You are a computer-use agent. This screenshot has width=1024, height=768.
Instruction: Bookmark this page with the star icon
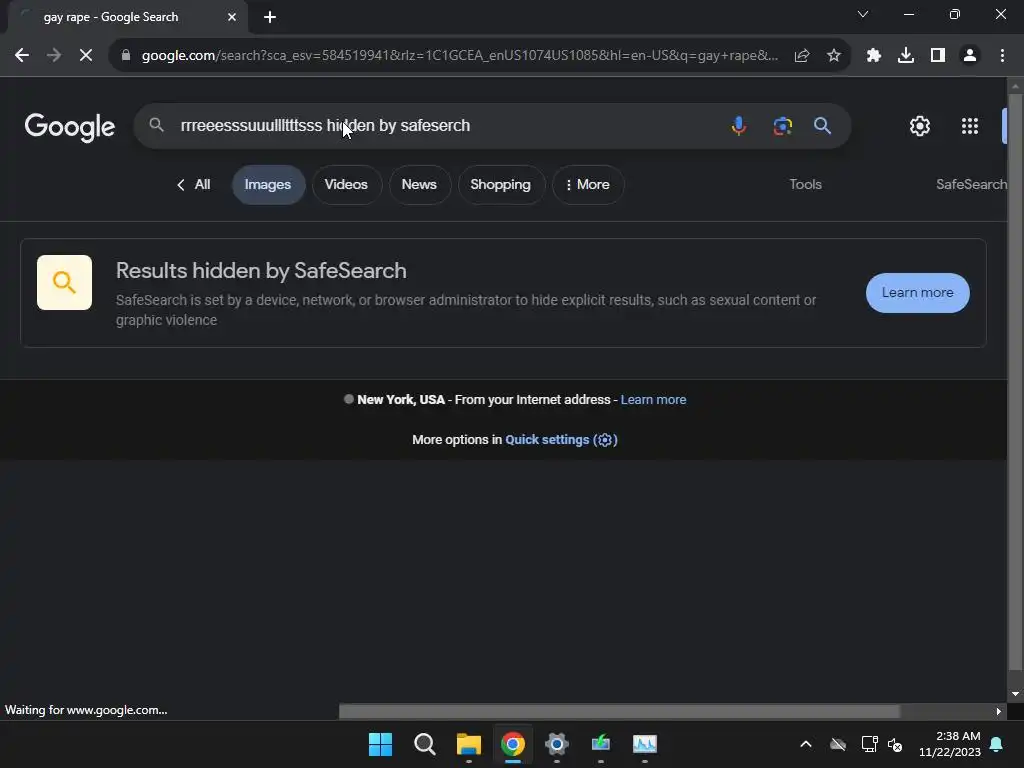834,56
